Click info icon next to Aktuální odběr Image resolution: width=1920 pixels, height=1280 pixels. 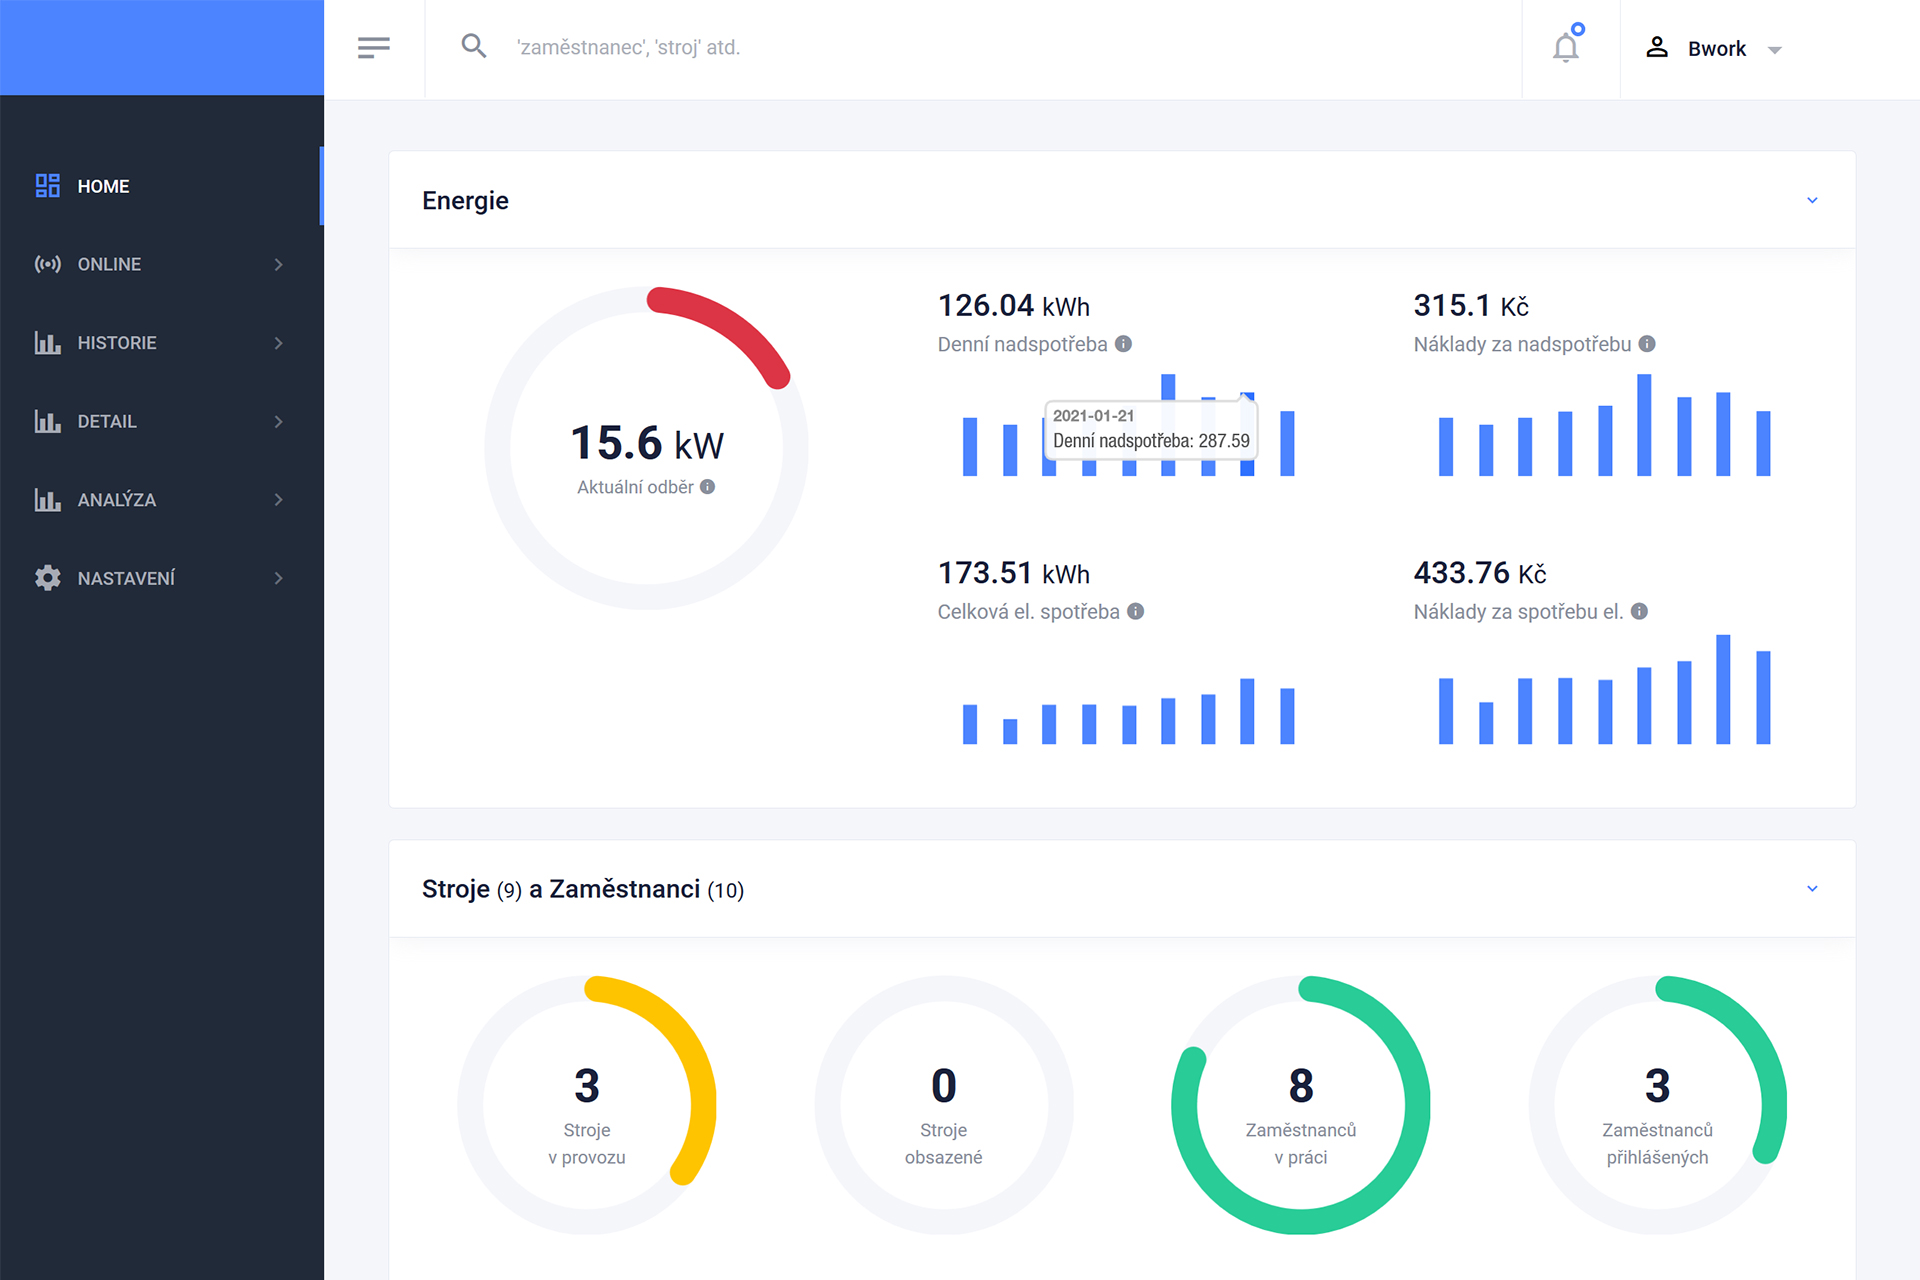pyautogui.click(x=708, y=487)
